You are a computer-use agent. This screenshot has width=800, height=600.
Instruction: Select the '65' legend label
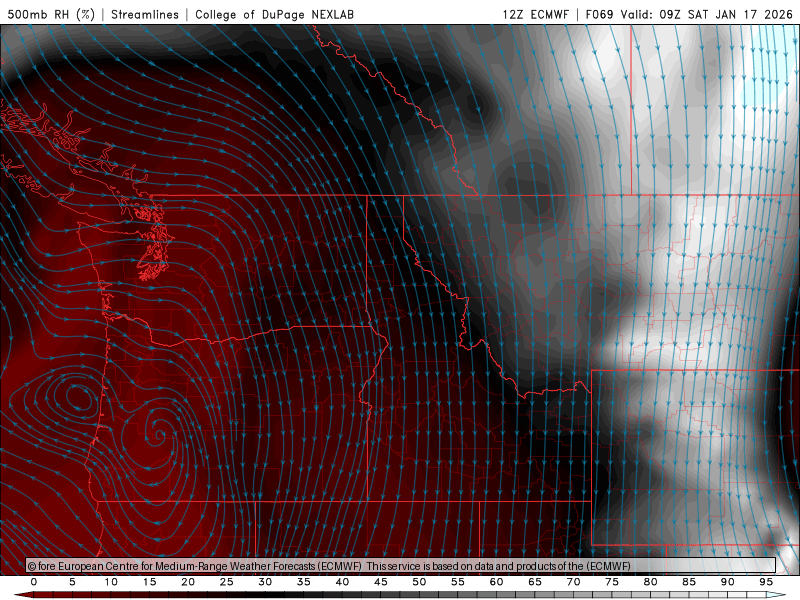(535, 582)
